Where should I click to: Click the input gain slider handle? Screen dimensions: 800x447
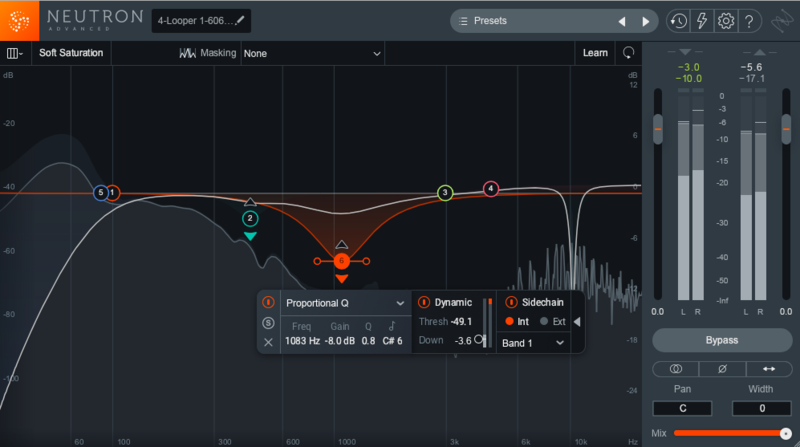(658, 129)
